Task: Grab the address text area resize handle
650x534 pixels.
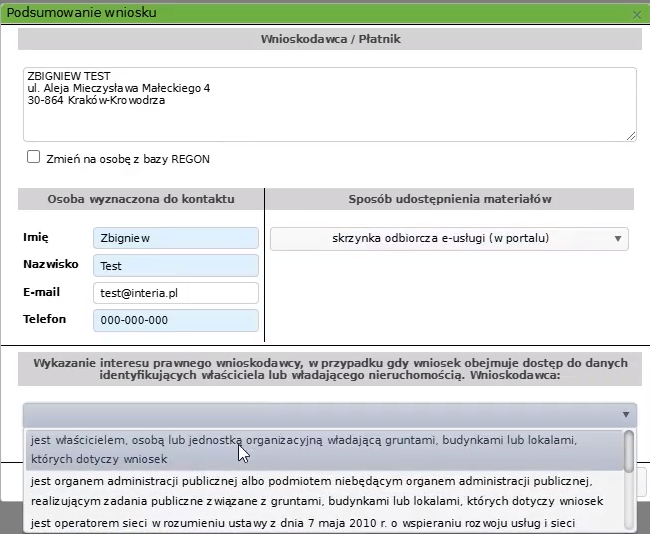Action: [631, 136]
